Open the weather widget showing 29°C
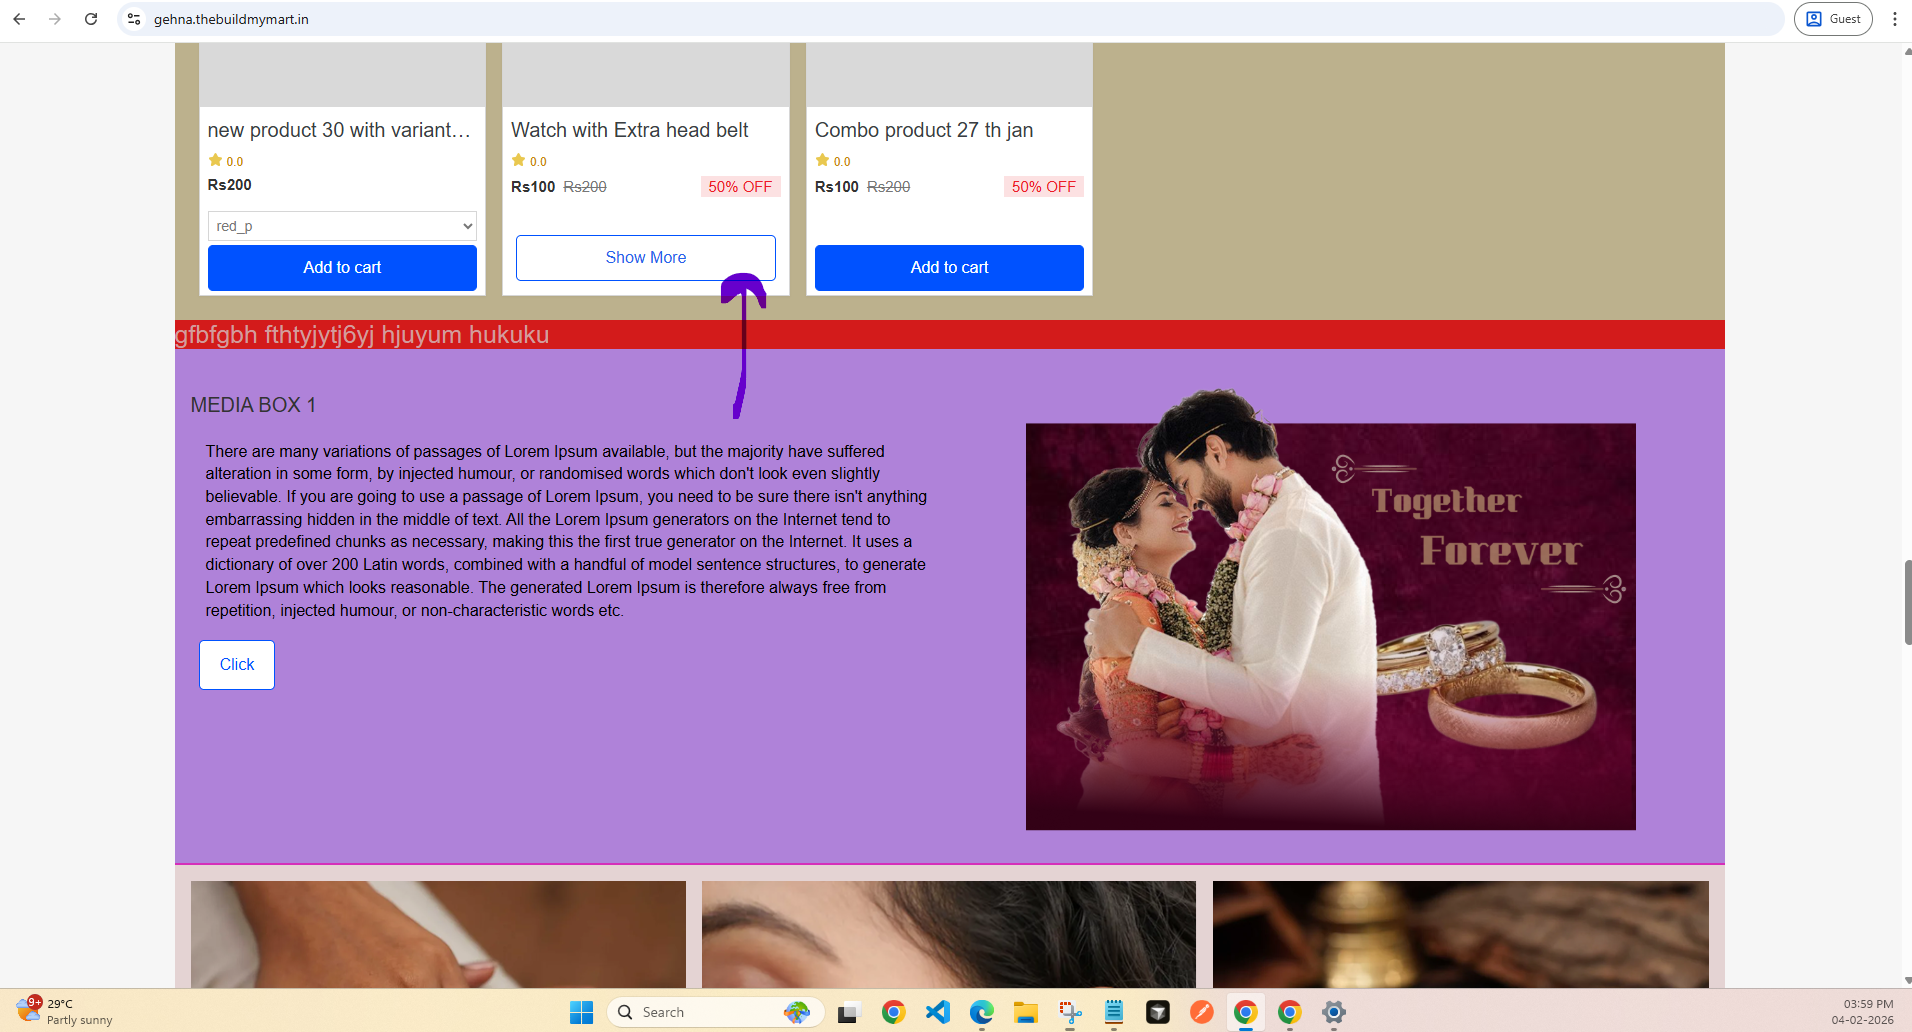The image size is (1912, 1032). coord(64,1012)
